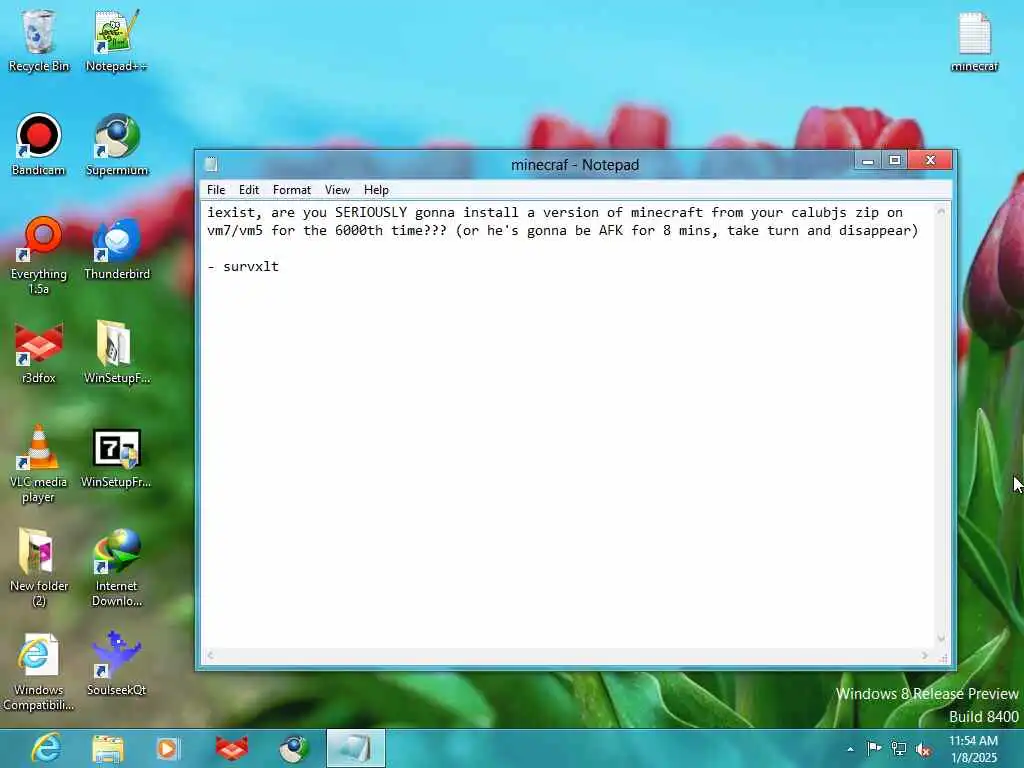Click the horizontal scrollbar right arrow
The image size is (1024, 768).
click(x=925, y=655)
